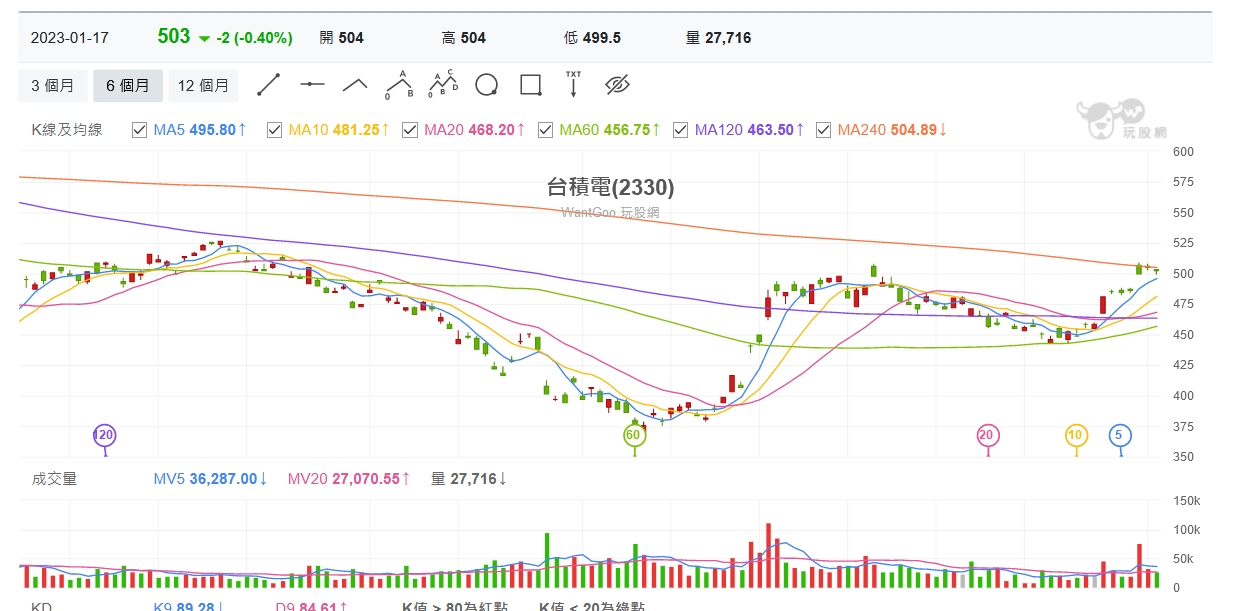Viewport: 1233px width, 611px height.
Task: Uncheck the MA240 moving average checkbox
Action: tap(824, 130)
